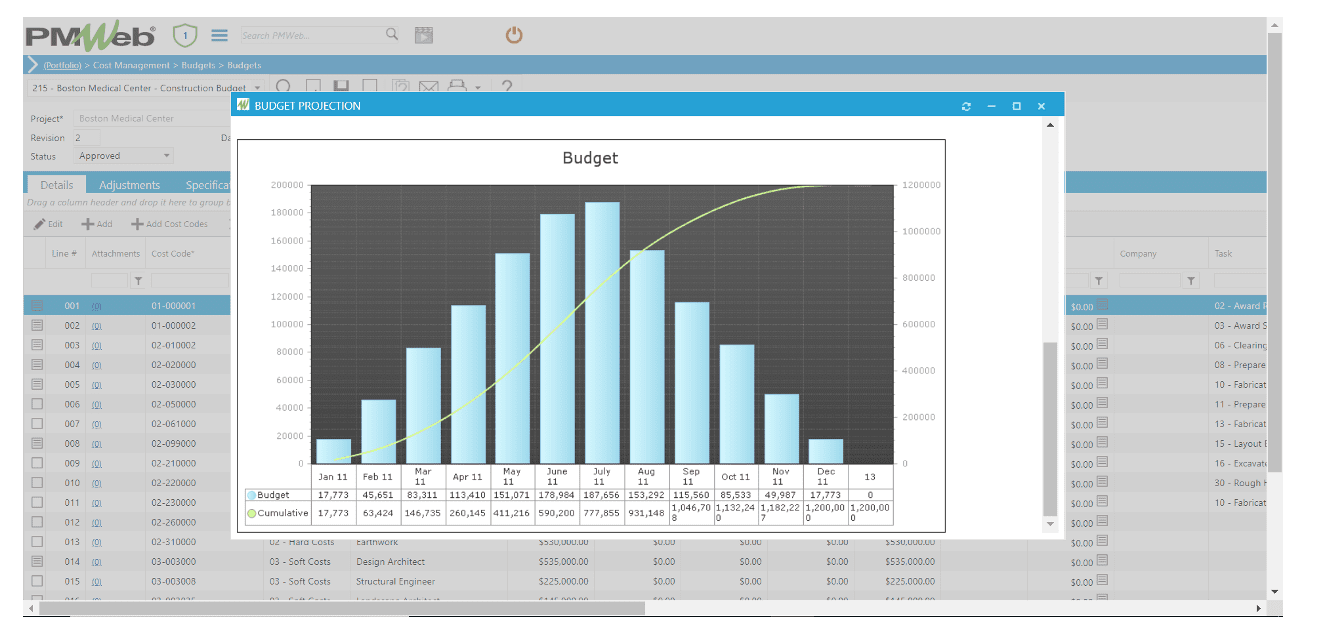
Task: Click page scrollbar up arrow
Action: pyautogui.click(x=1275, y=24)
